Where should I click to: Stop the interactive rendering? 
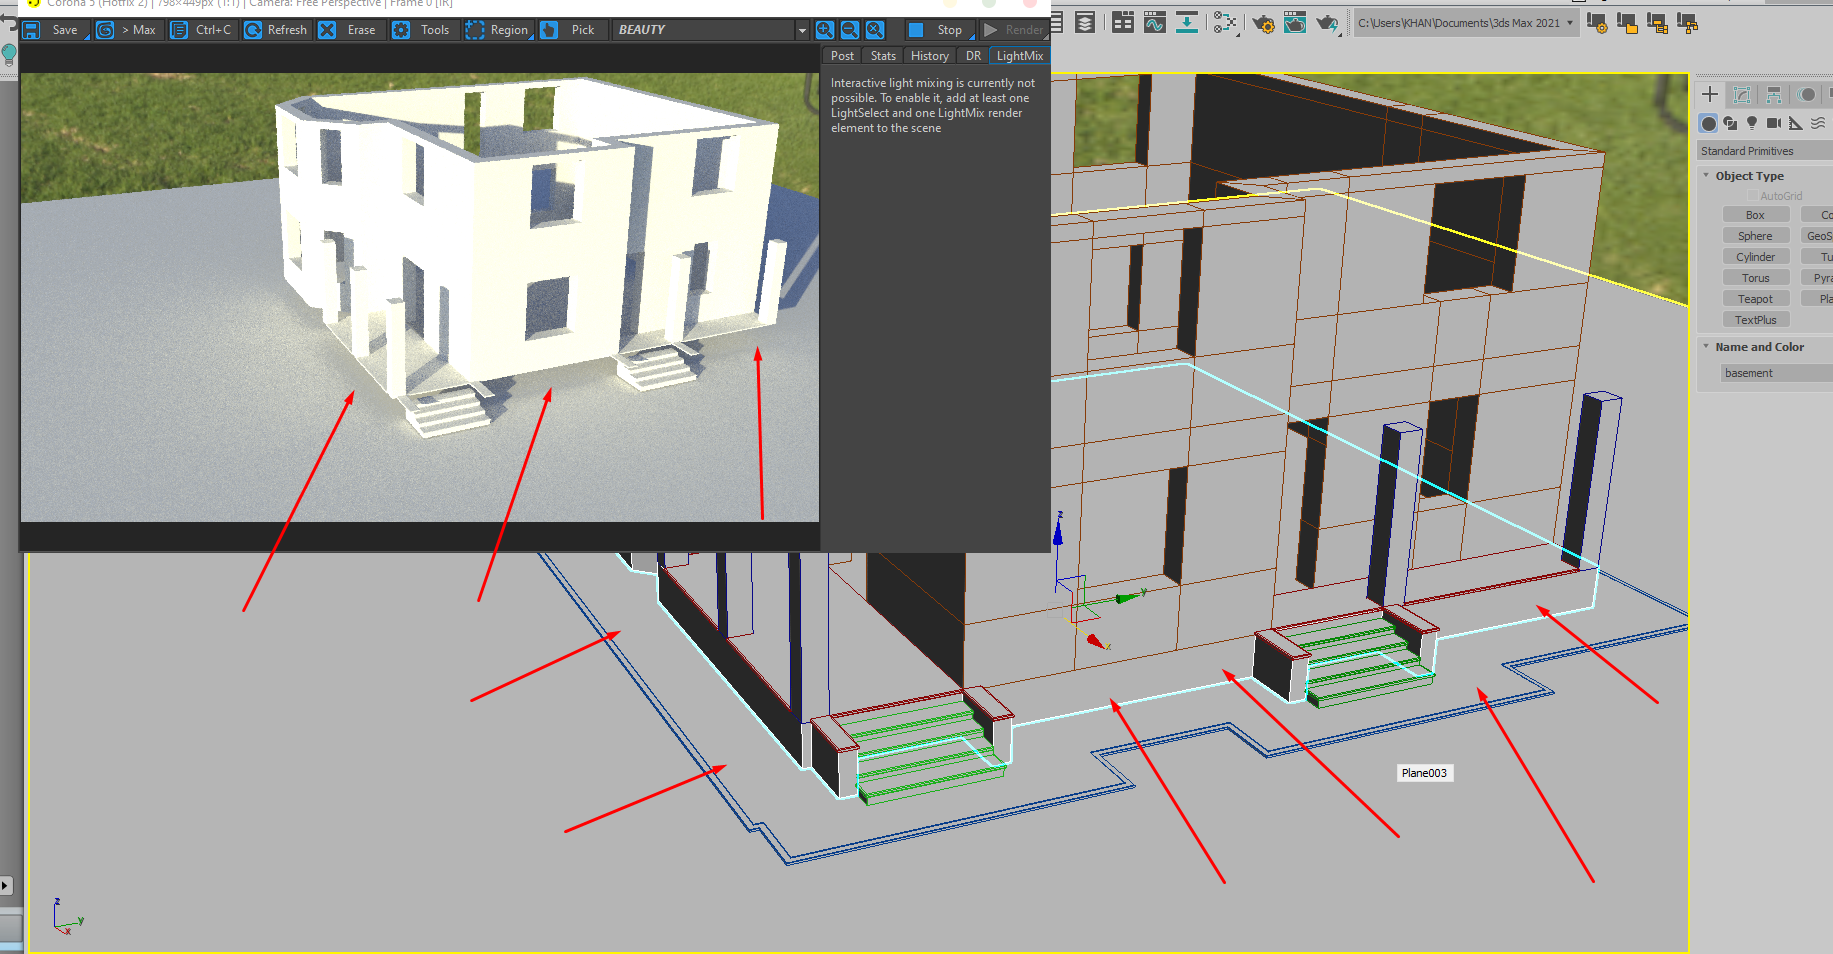click(938, 30)
